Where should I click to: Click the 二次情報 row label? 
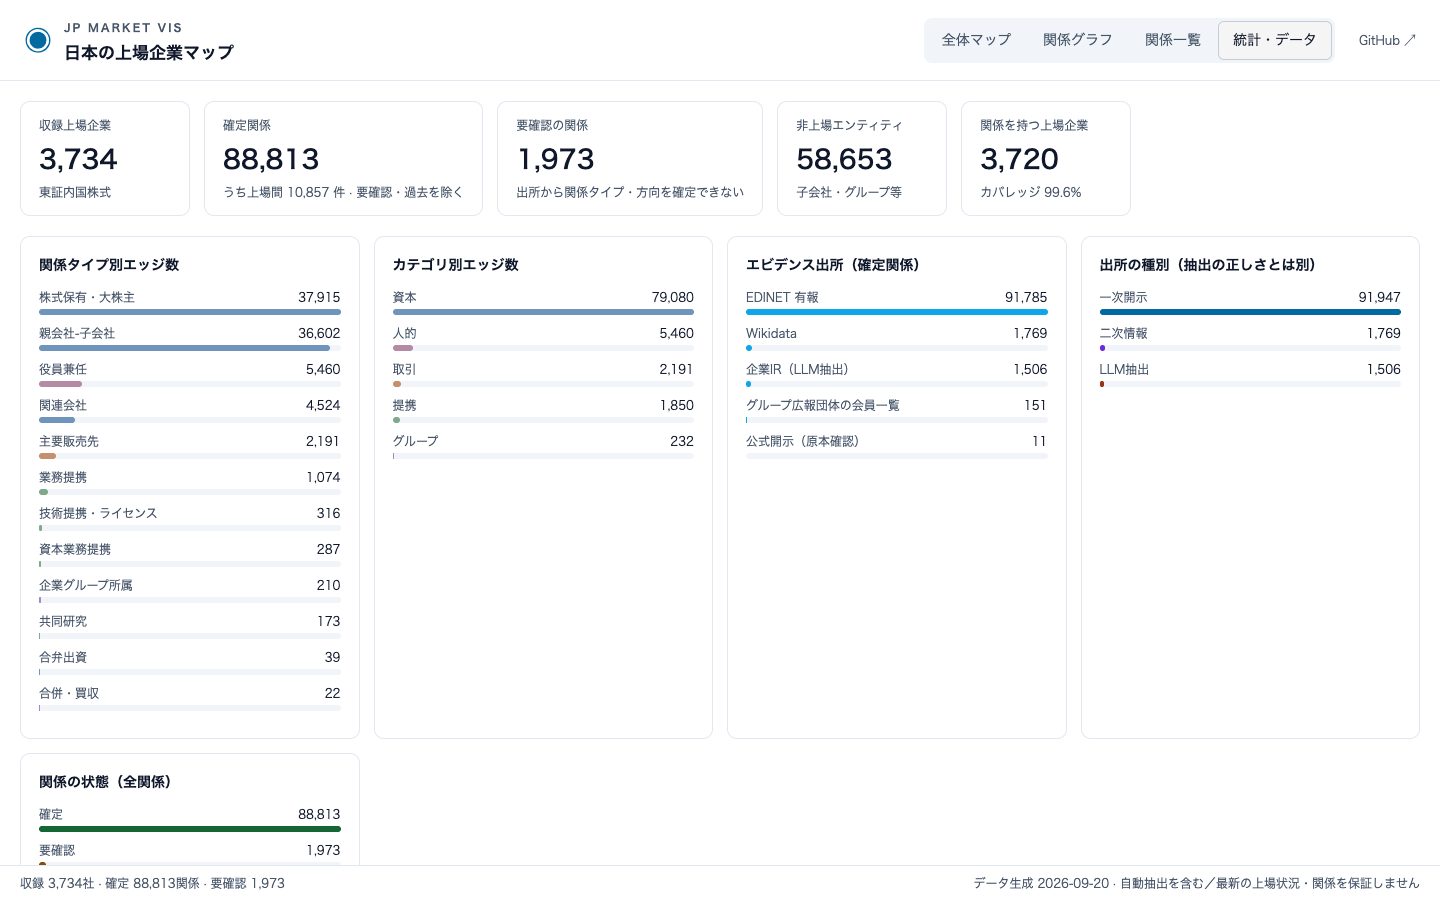point(1124,333)
